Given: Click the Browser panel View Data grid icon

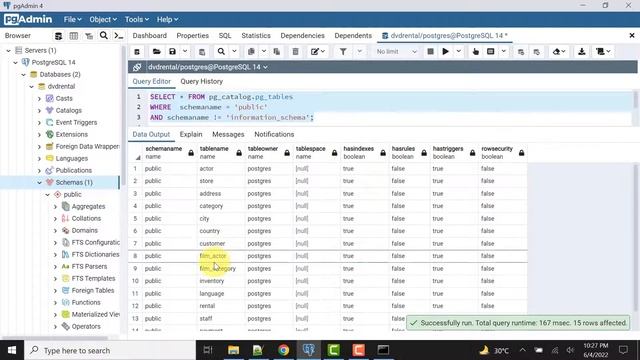Looking at the screenshot, I should [x=73, y=36].
